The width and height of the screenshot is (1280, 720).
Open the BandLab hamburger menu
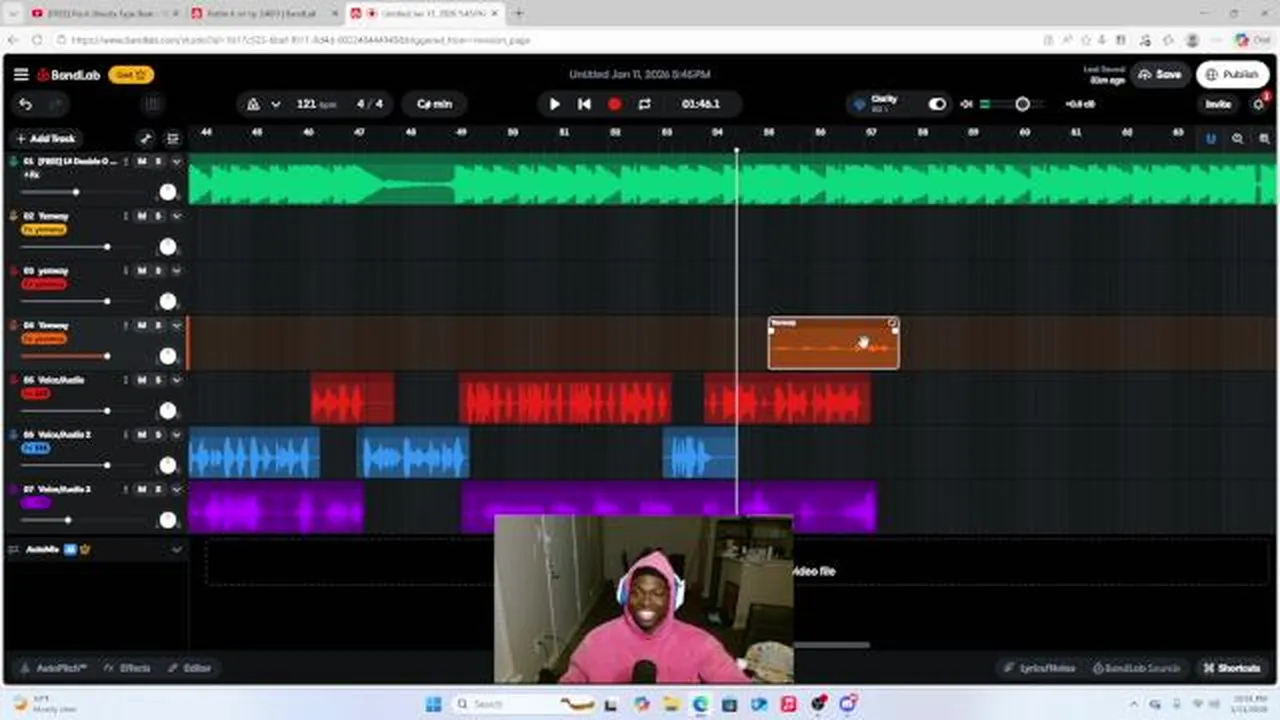[21, 75]
